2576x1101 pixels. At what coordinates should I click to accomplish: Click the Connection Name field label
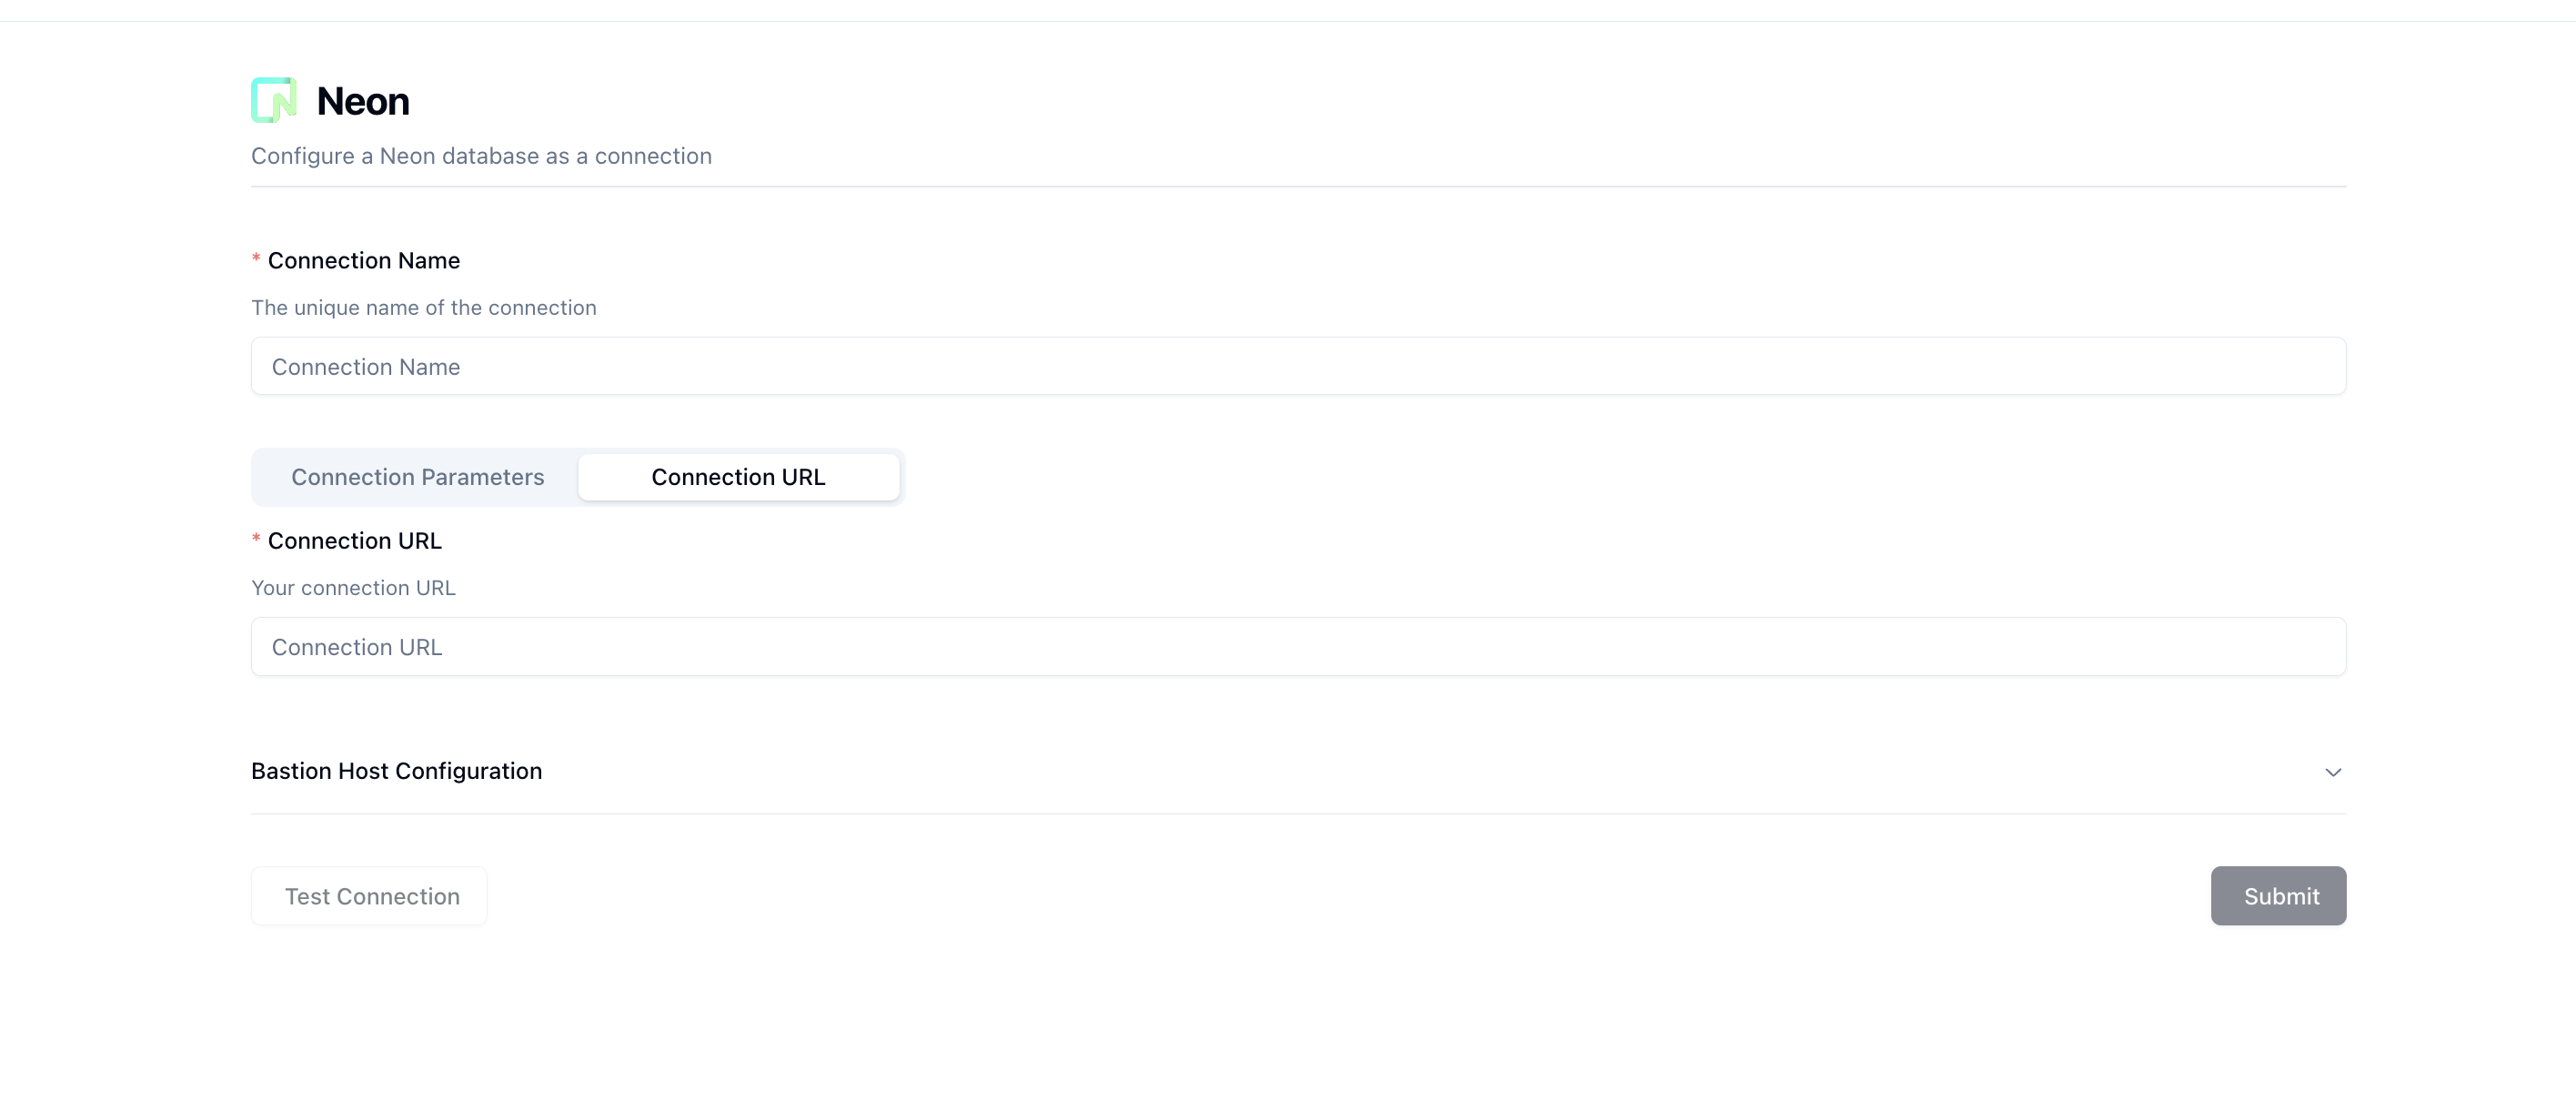364,260
